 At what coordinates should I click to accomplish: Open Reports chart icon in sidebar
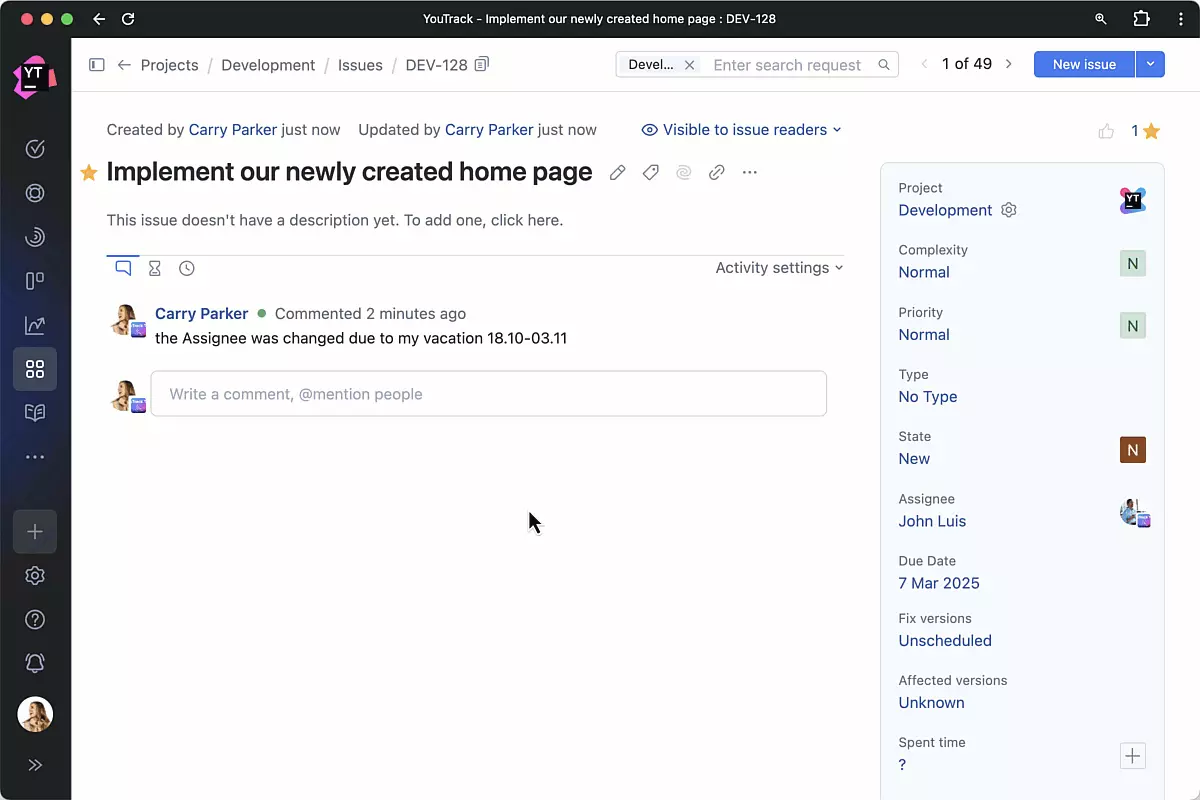click(35, 325)
